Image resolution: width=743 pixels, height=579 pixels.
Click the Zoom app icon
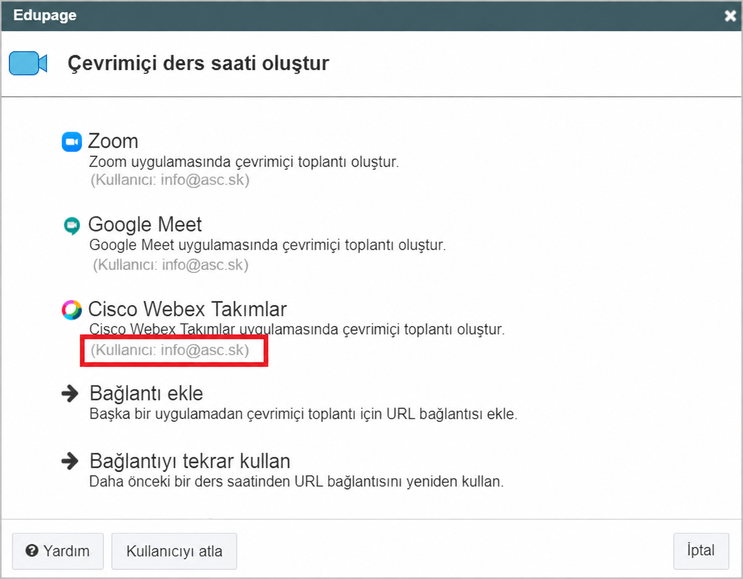tap(72, 142)
